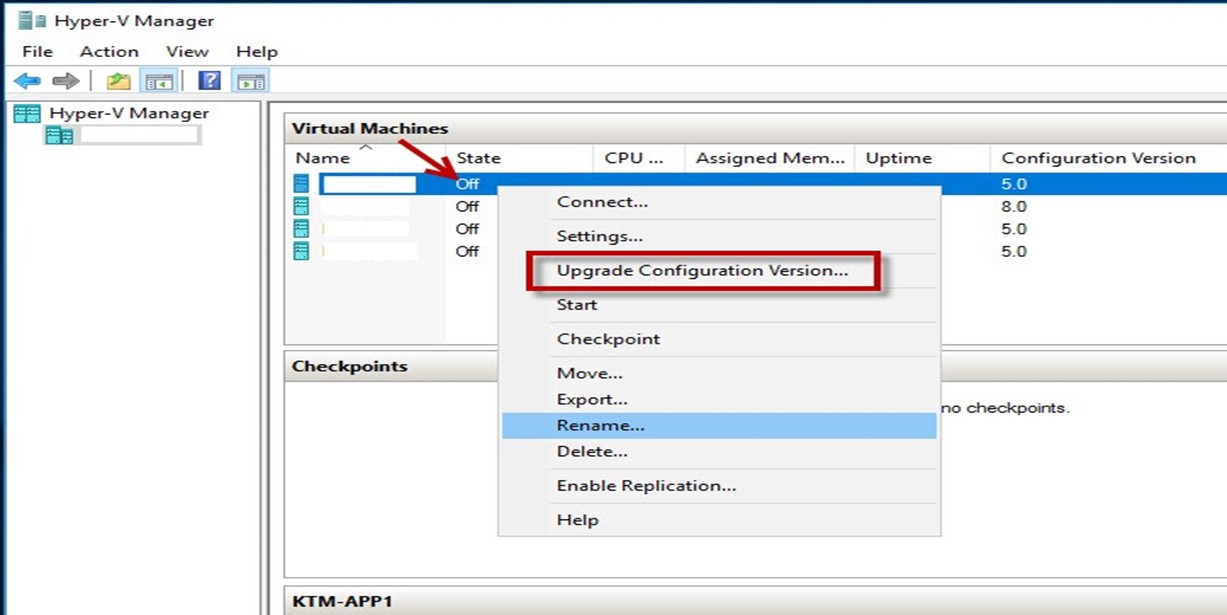
Task: Click the blue Help question-mark toolbar icon
Action: 209,81
